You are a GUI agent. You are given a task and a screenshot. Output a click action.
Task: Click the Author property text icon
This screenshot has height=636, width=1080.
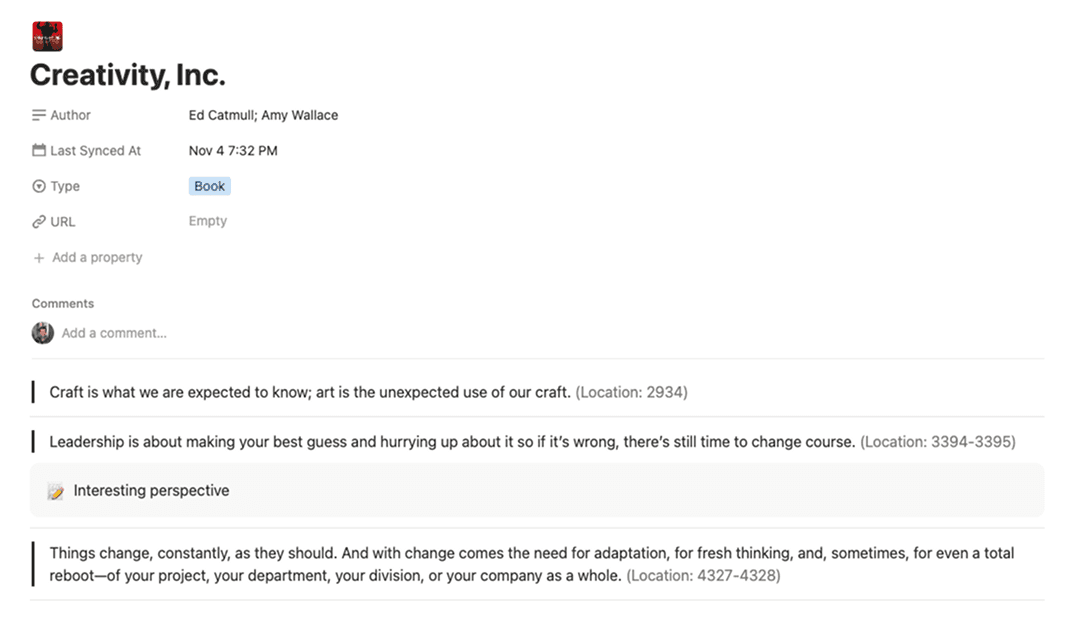click(x=39, y=115)
